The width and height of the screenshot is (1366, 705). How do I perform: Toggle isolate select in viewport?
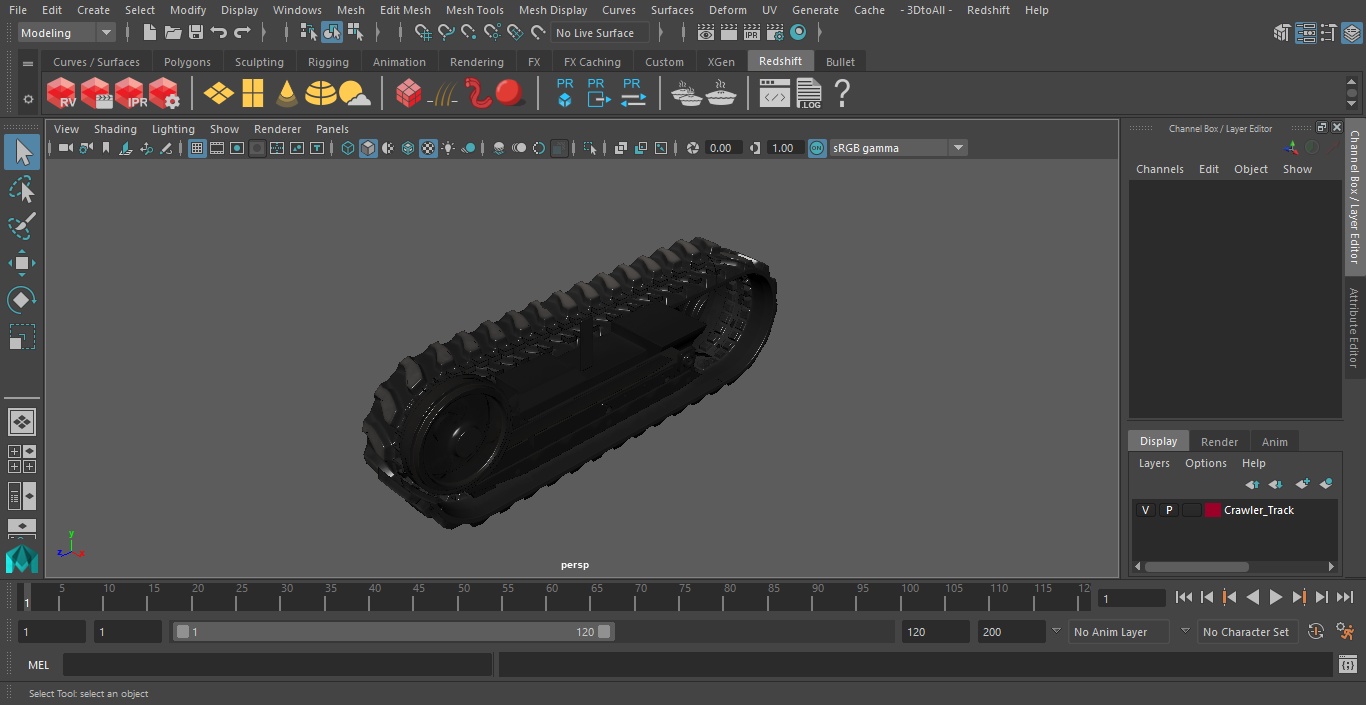(x=590, y=148)
